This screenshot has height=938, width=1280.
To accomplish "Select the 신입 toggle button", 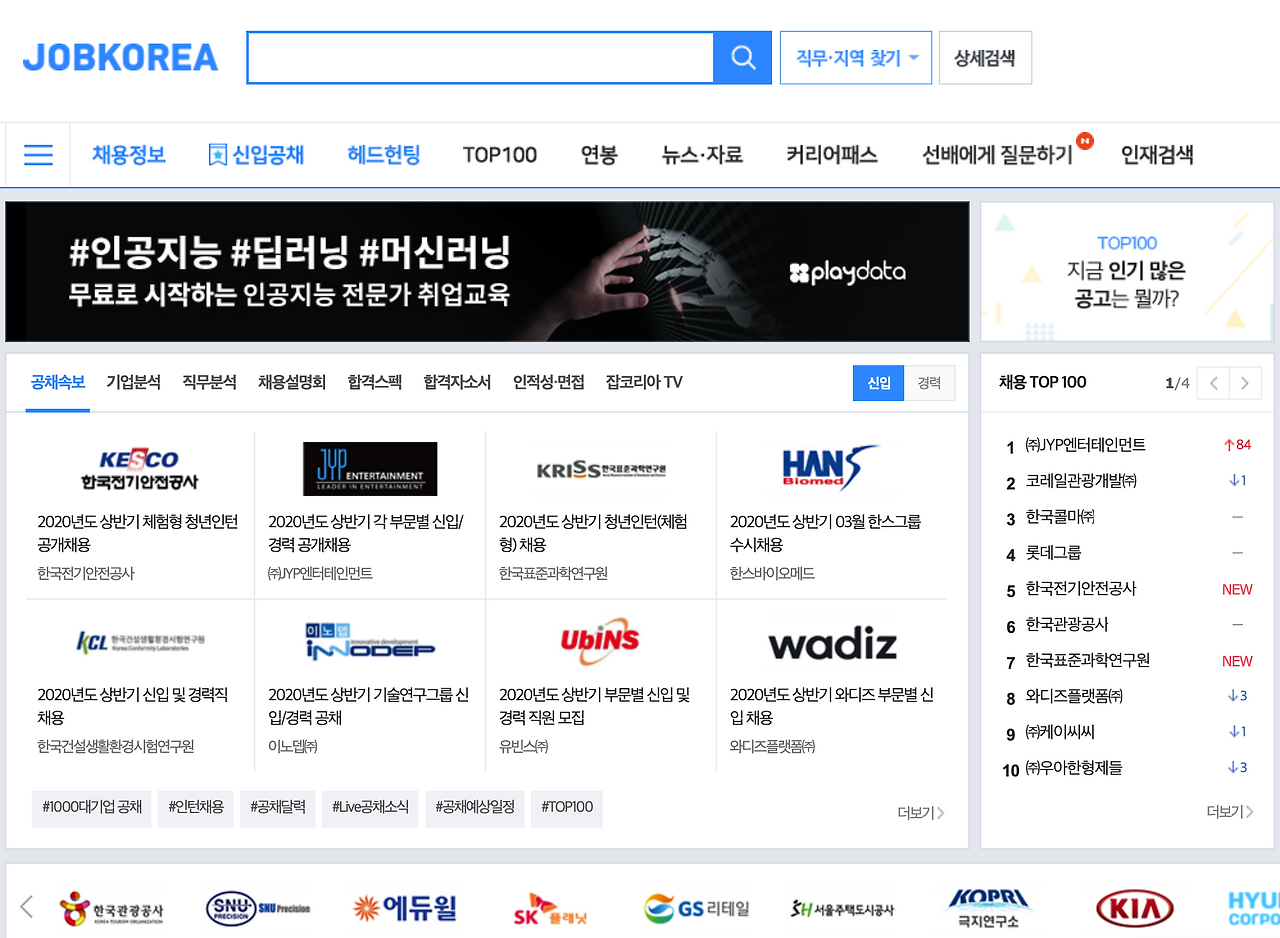I will tap(879, 383).
